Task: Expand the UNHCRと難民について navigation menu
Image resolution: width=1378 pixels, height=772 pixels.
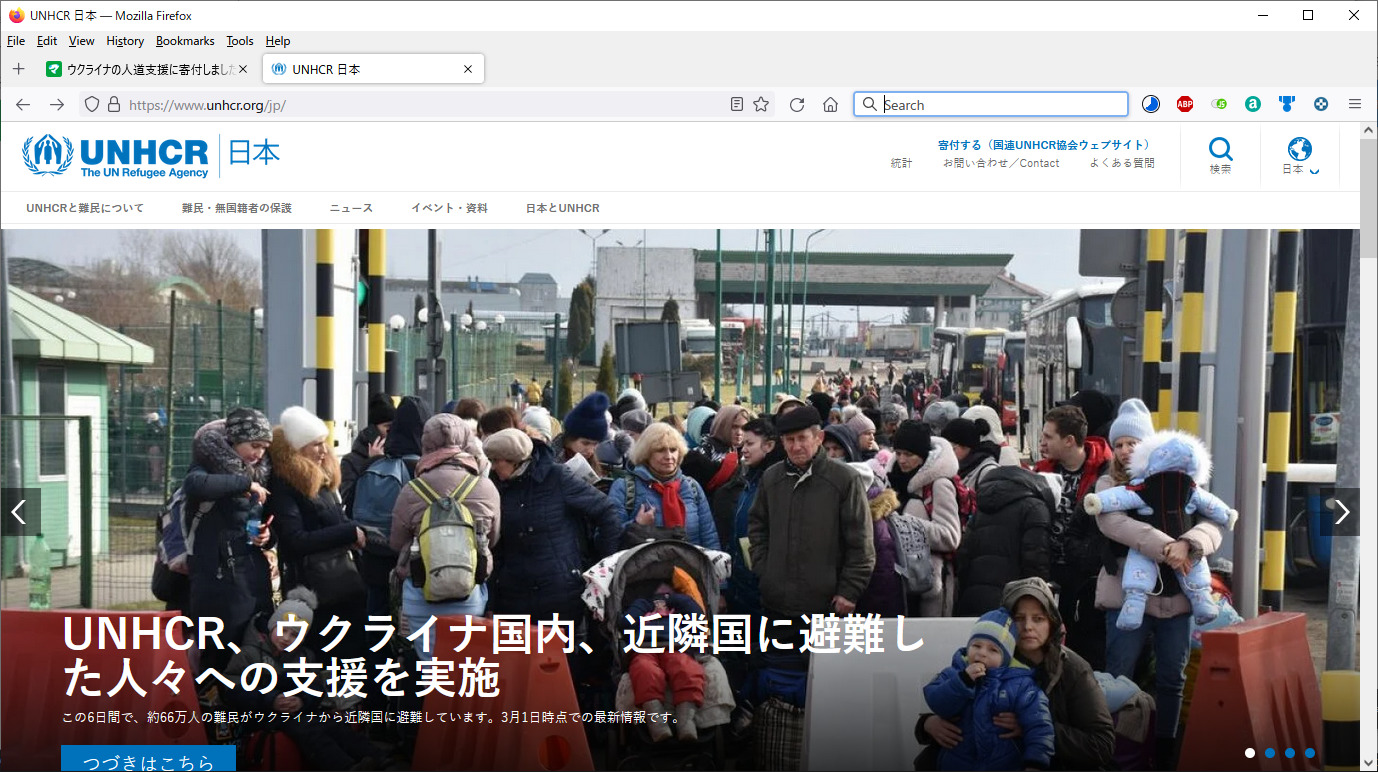Action: [85, 208]
